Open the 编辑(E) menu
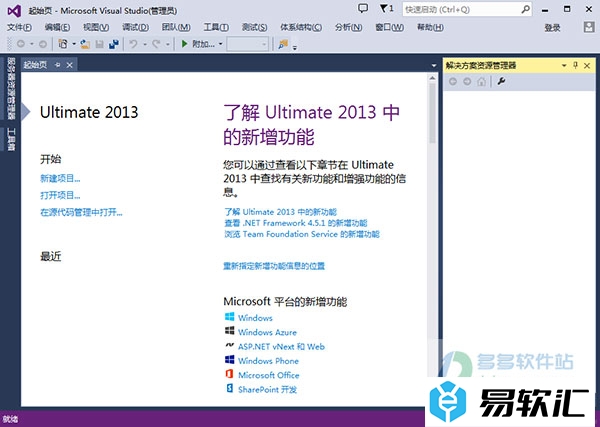 pyautogui.click(x=57, y=27)
